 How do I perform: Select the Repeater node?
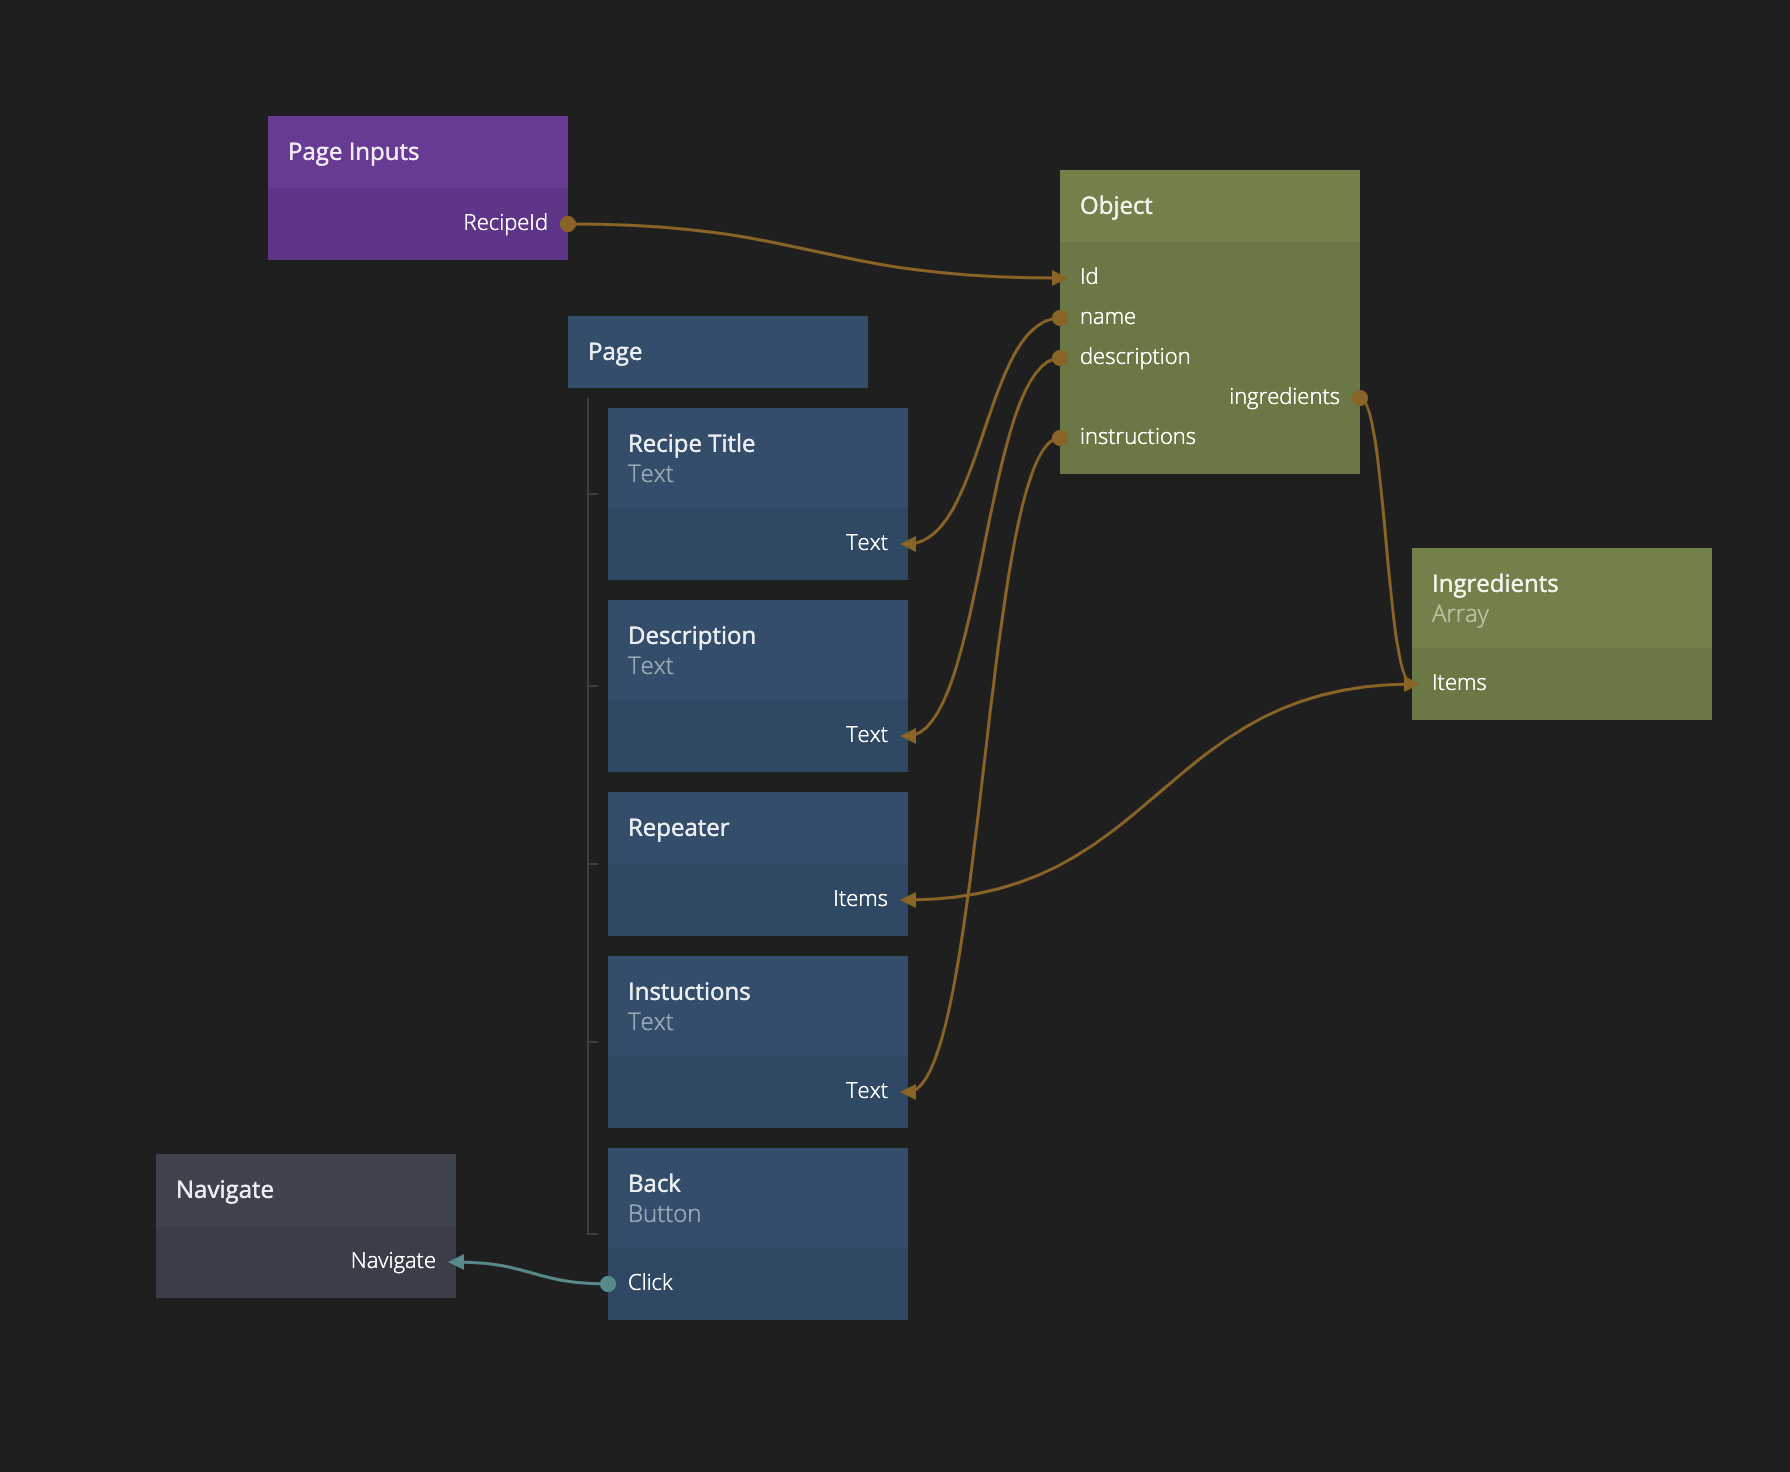point(757,828)
